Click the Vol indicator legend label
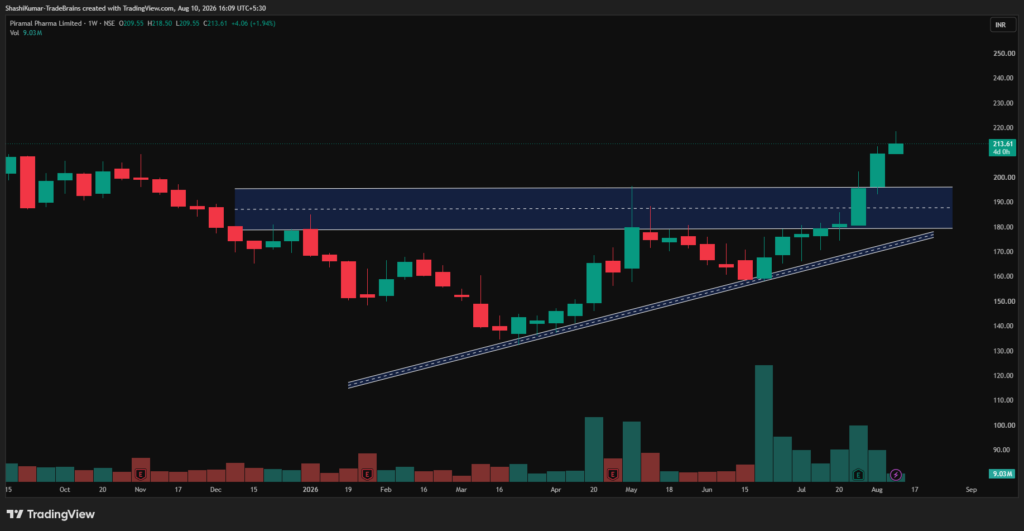1024x531 pixels. [14, 33]
